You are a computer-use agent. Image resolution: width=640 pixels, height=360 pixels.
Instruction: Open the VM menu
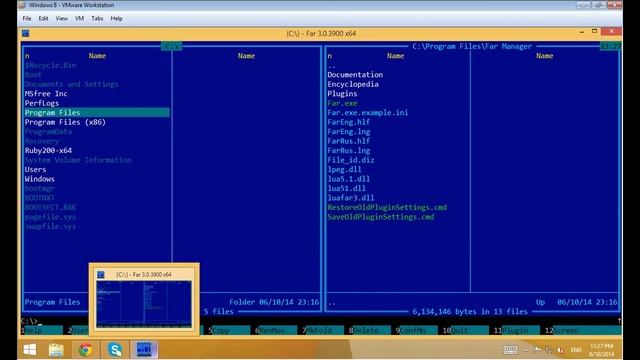[79, 18]
